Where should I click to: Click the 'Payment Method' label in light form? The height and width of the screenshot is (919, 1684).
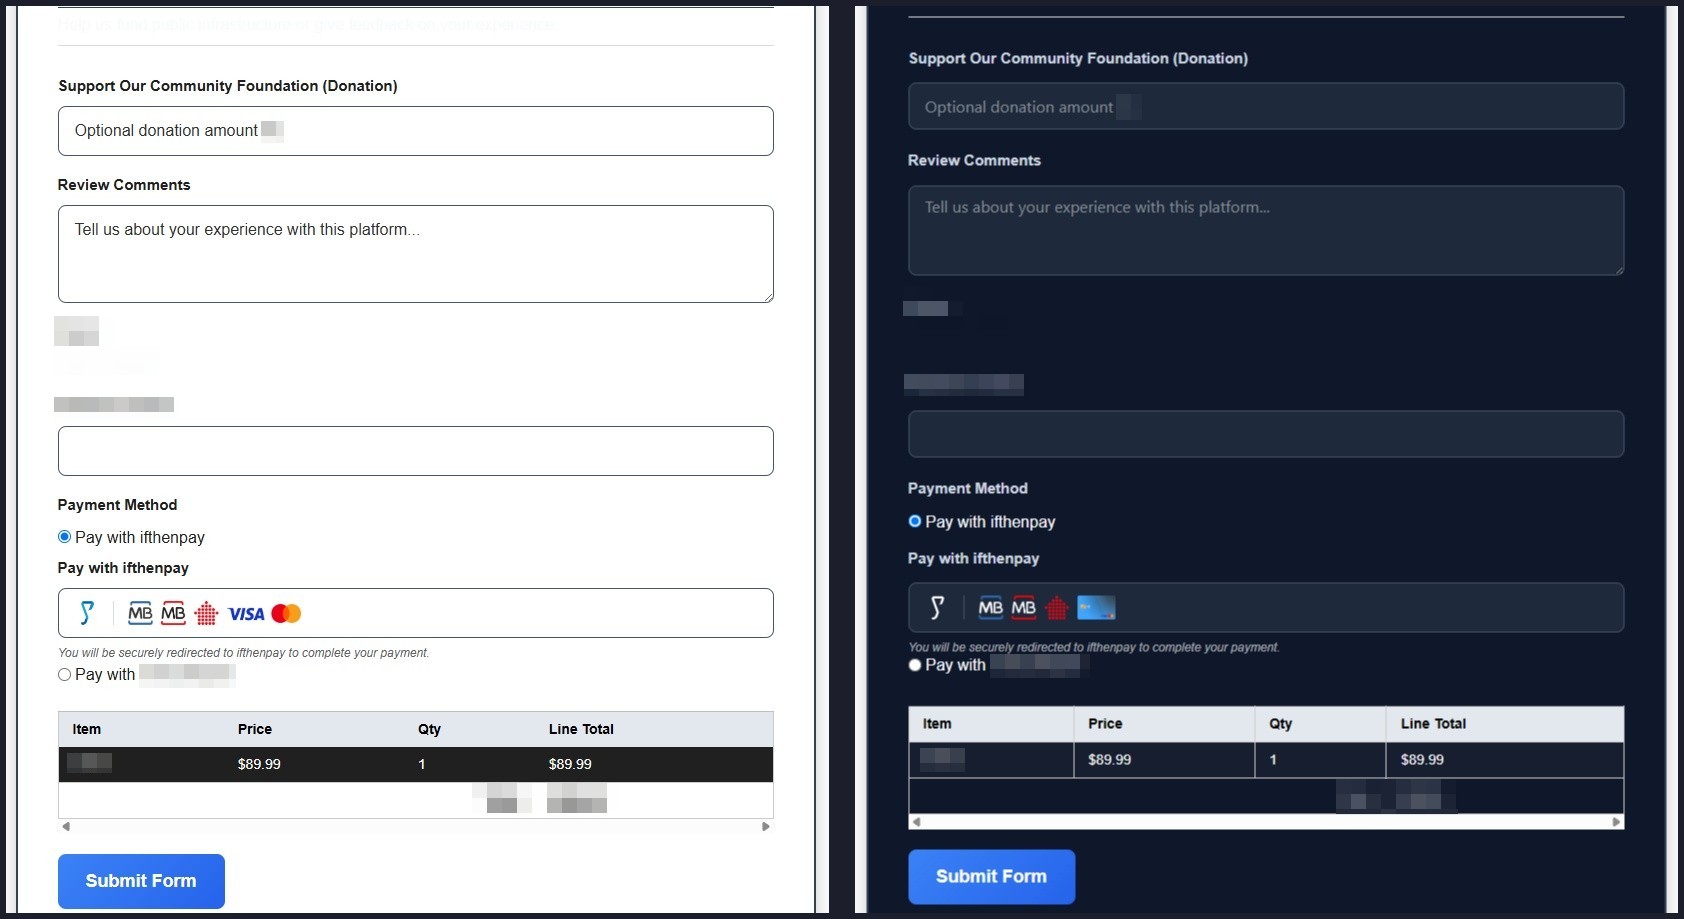pos(117,505)
